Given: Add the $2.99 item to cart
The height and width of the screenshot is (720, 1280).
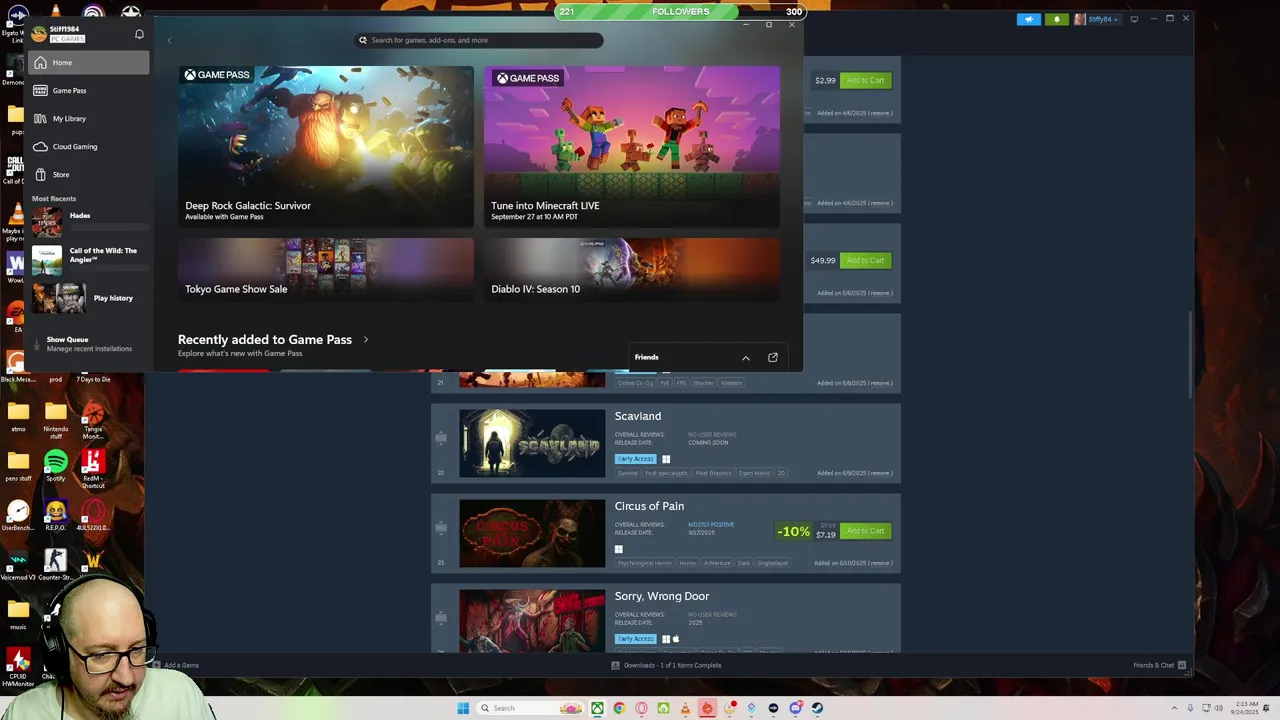Looking at the screenshot, I should tap(865, 80).
